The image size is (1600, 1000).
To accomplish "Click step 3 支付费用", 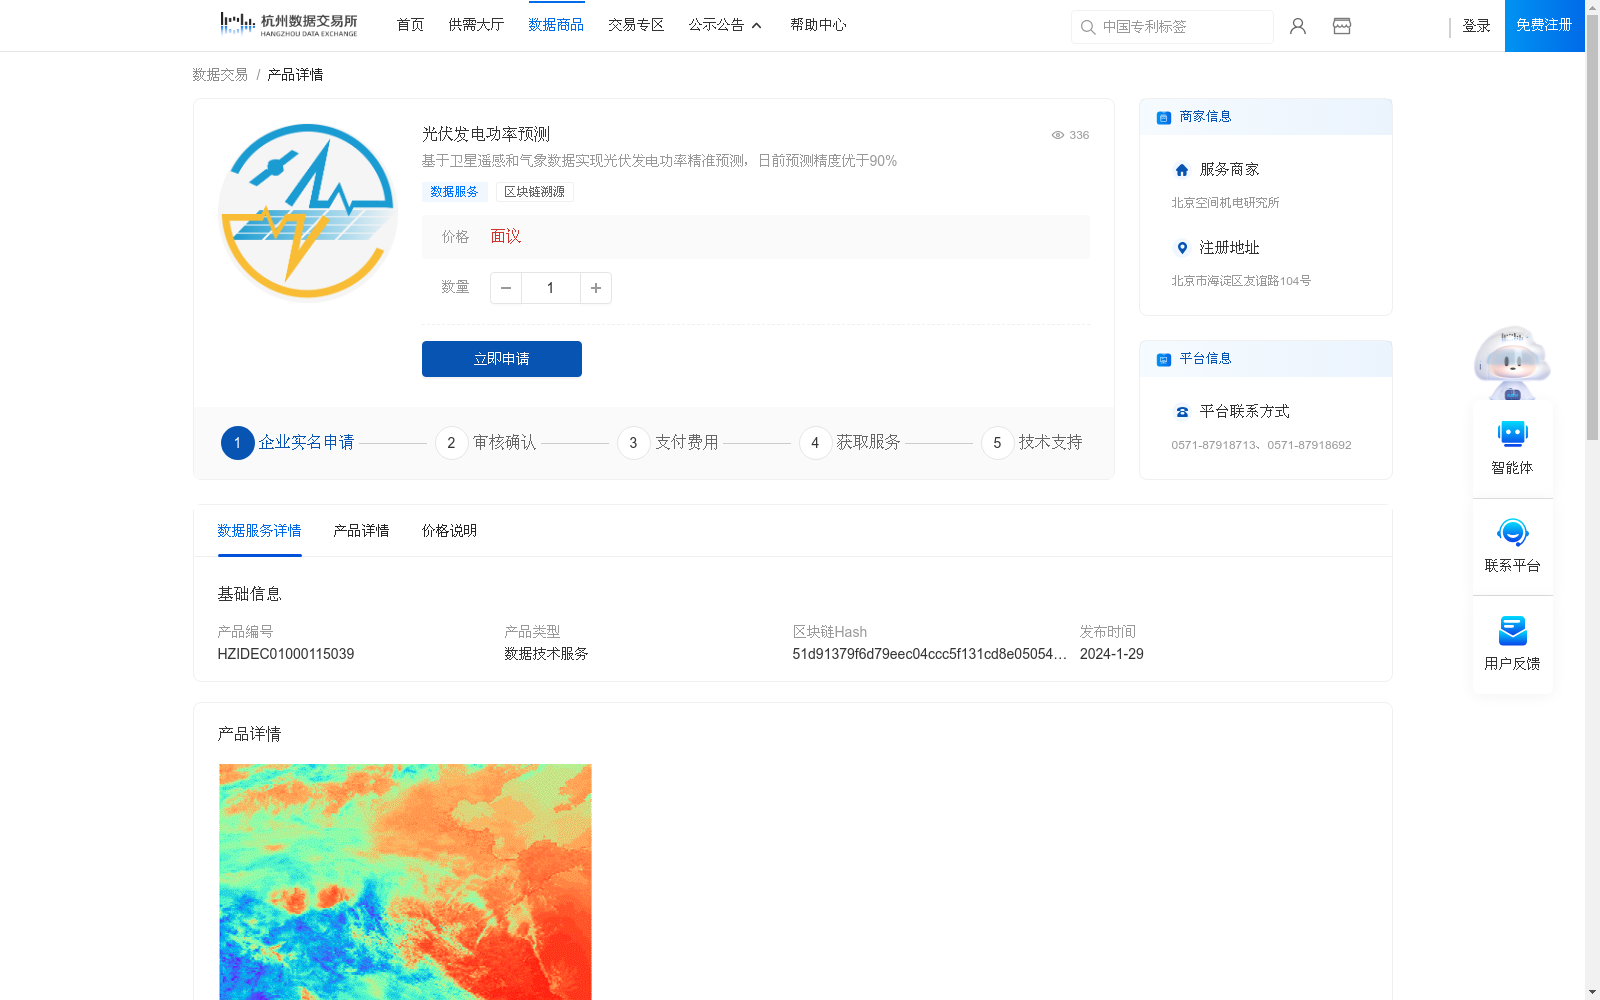I will 668,442.
